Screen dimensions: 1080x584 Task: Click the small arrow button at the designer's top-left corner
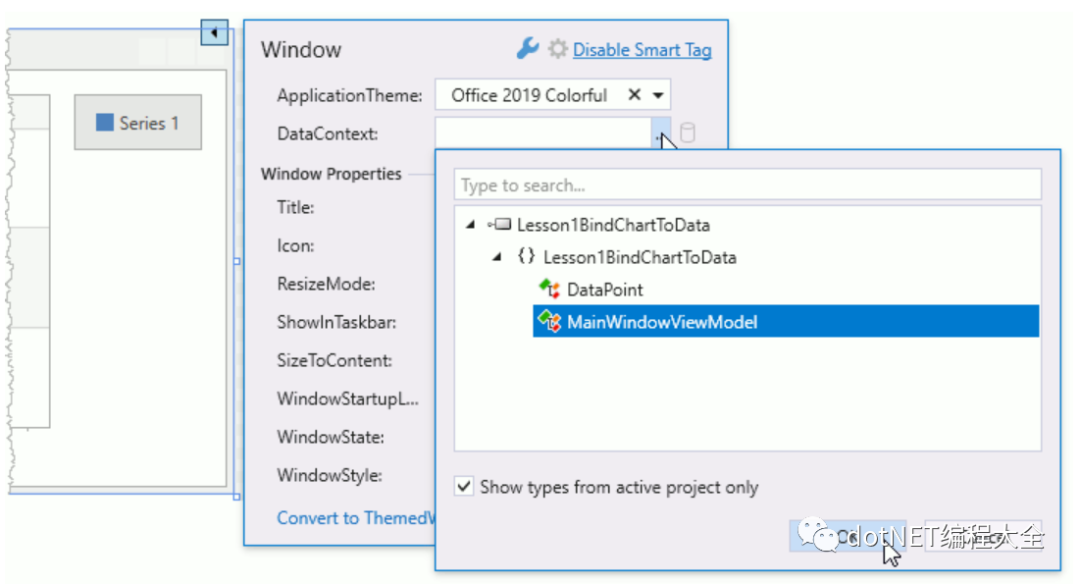(x=214, y=32)
